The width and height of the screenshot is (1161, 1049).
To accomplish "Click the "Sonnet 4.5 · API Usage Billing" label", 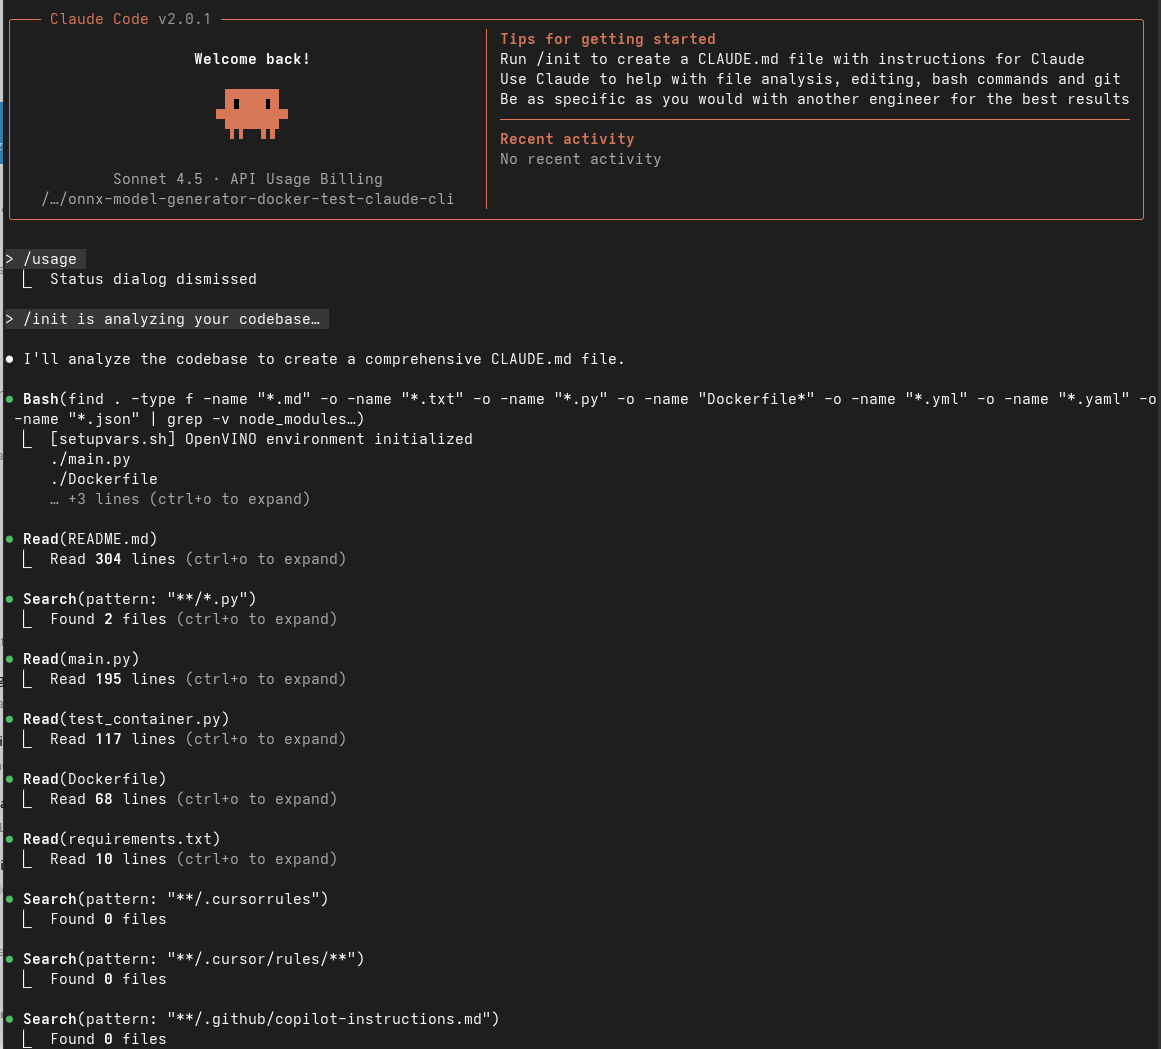I will [x=248, y=179].
